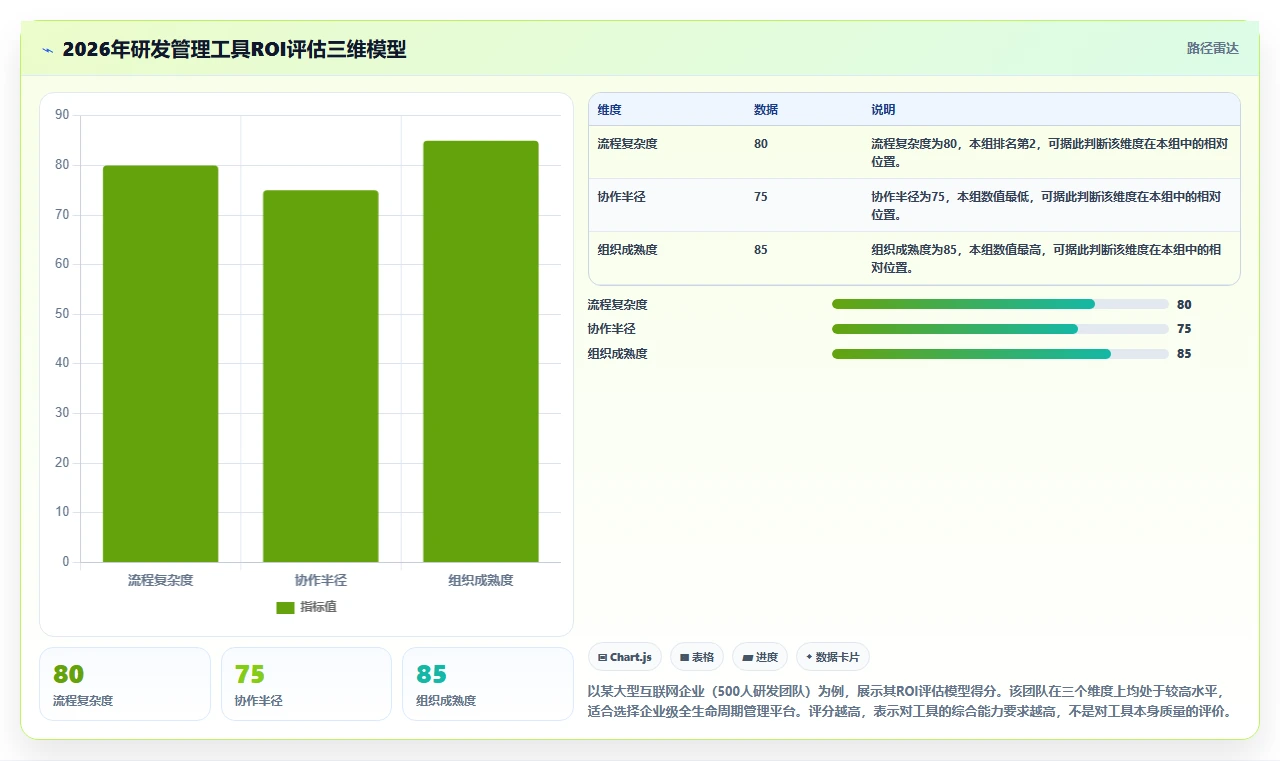Click the 85 value beside the progress bar
Viewport: 1280px width, 761px height.
pyautogui.click(x=1184, y=353)
